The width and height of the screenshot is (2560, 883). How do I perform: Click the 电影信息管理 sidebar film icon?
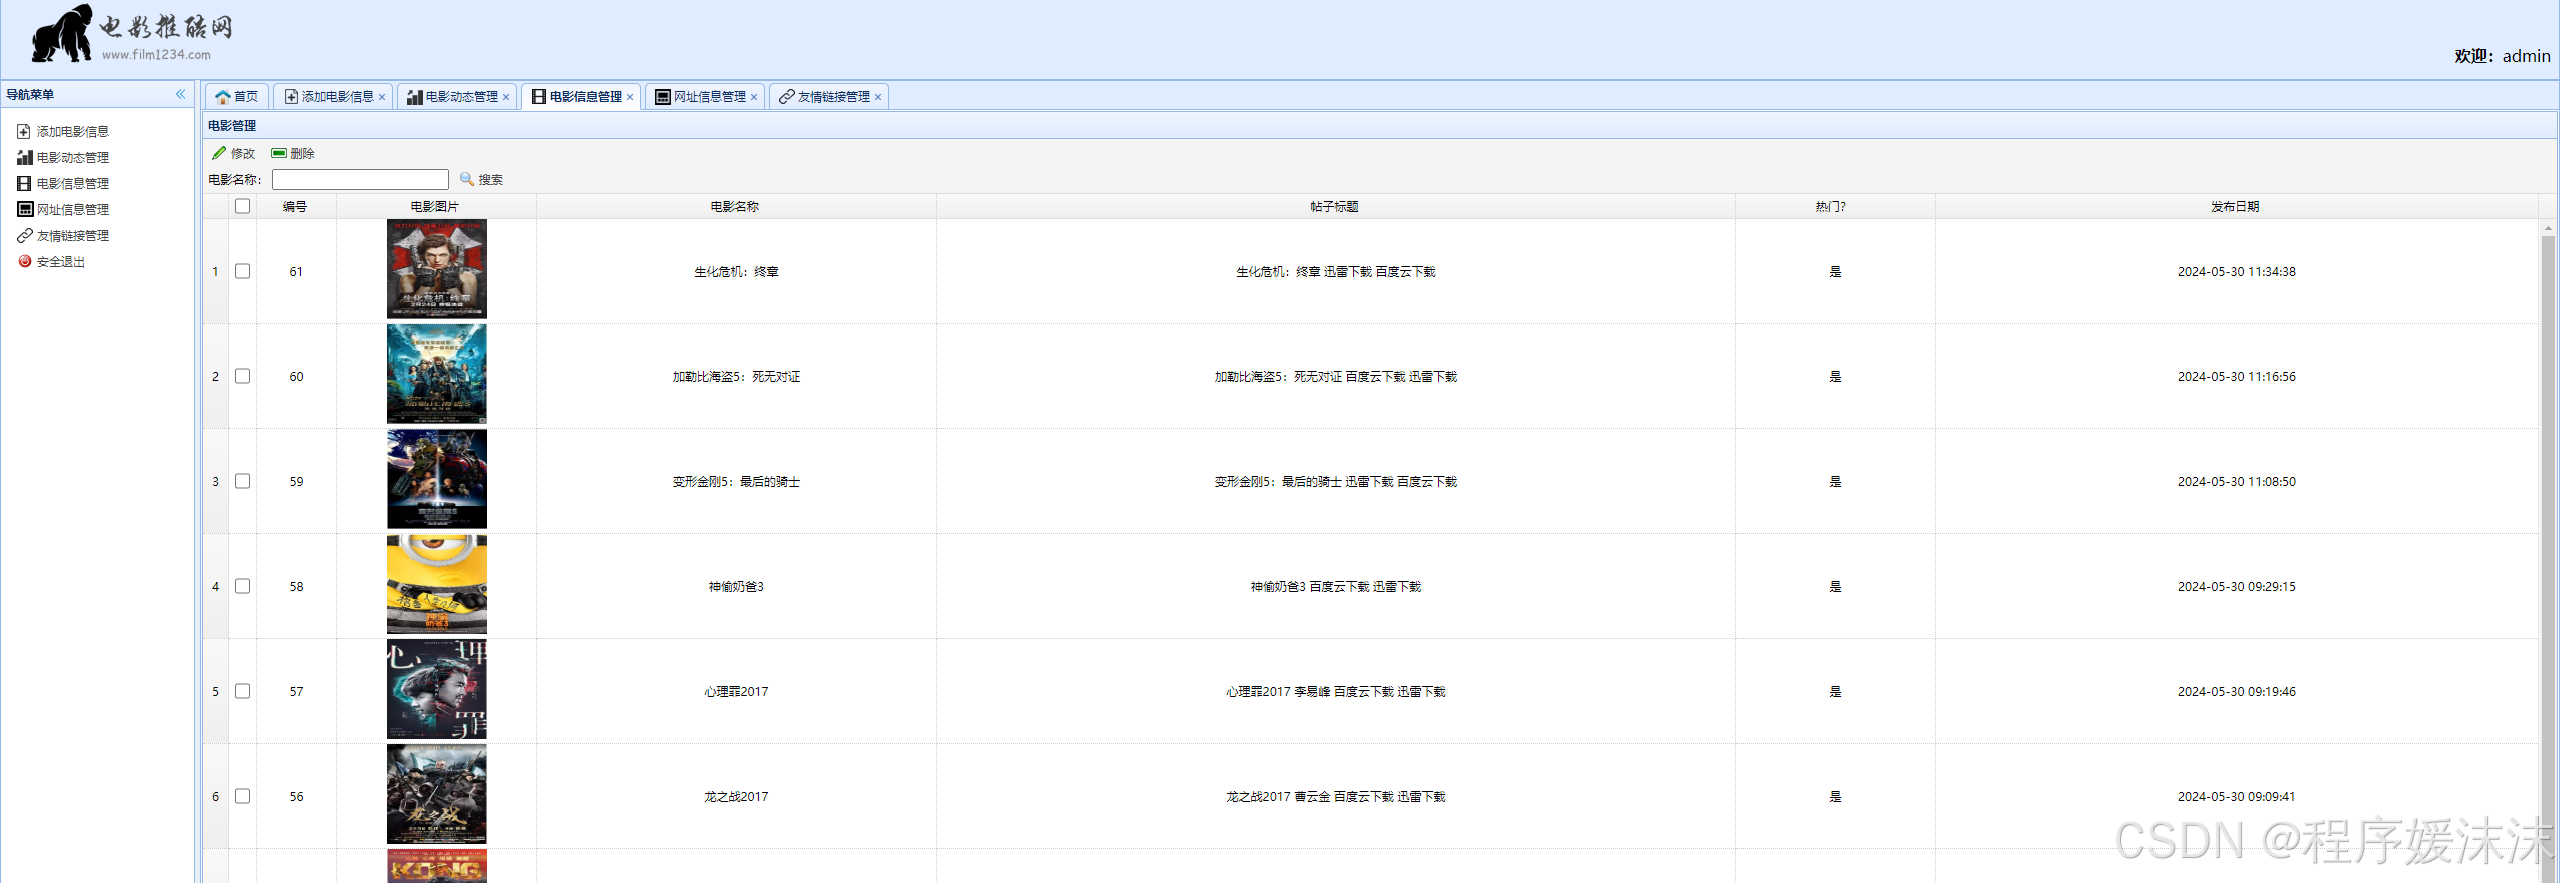(x=24, y=184)
